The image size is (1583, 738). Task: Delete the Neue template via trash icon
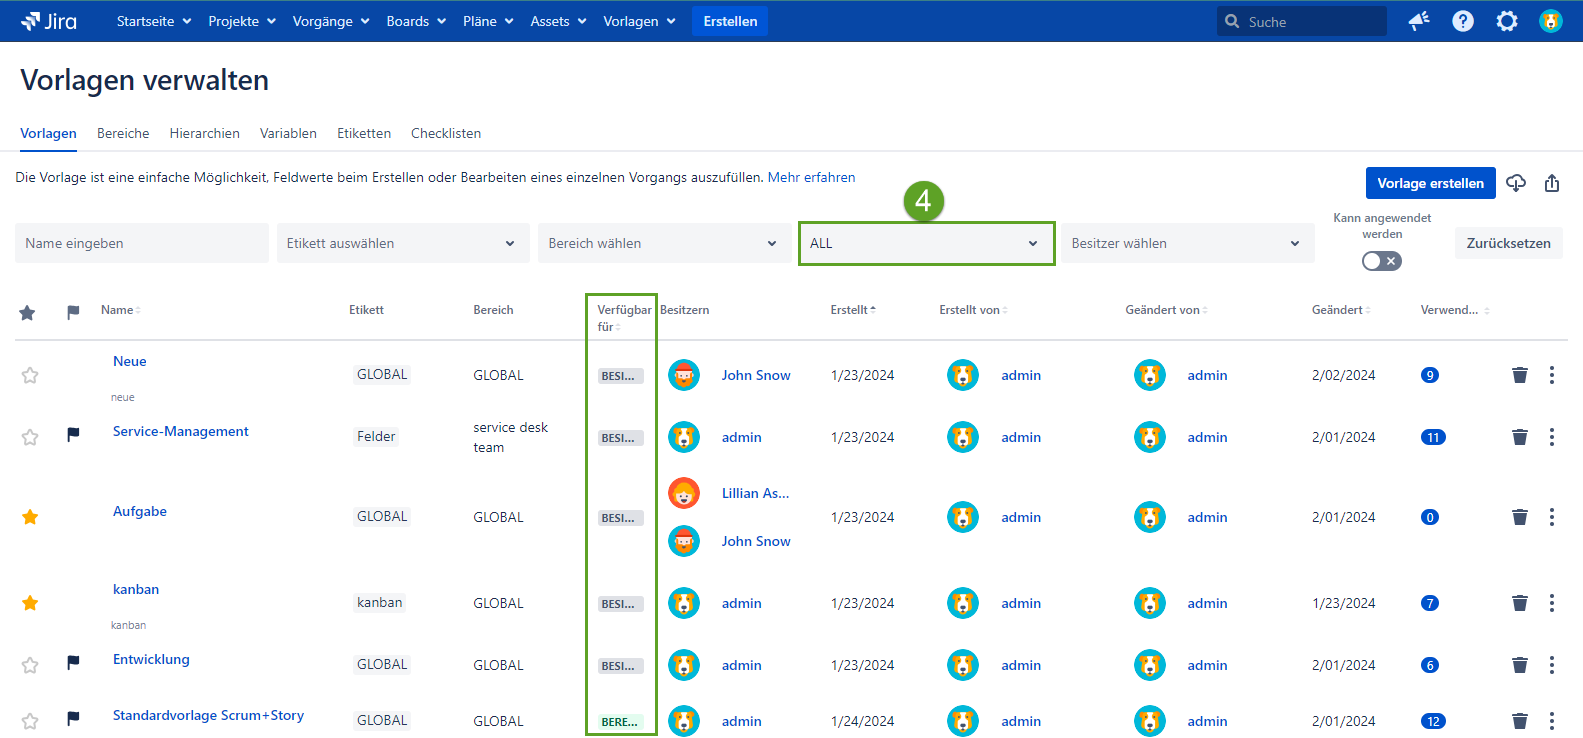point(1519,375)
